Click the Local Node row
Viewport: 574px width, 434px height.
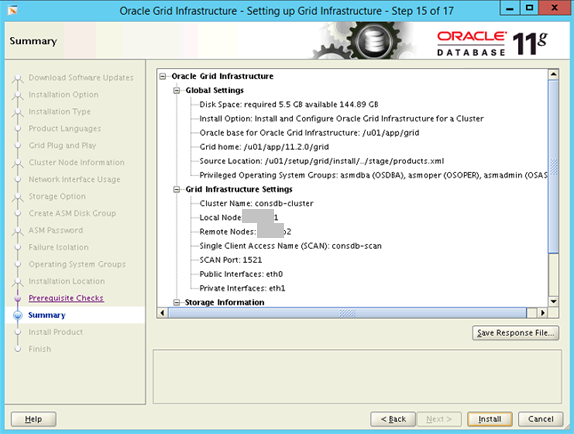(x=239, y=217)
